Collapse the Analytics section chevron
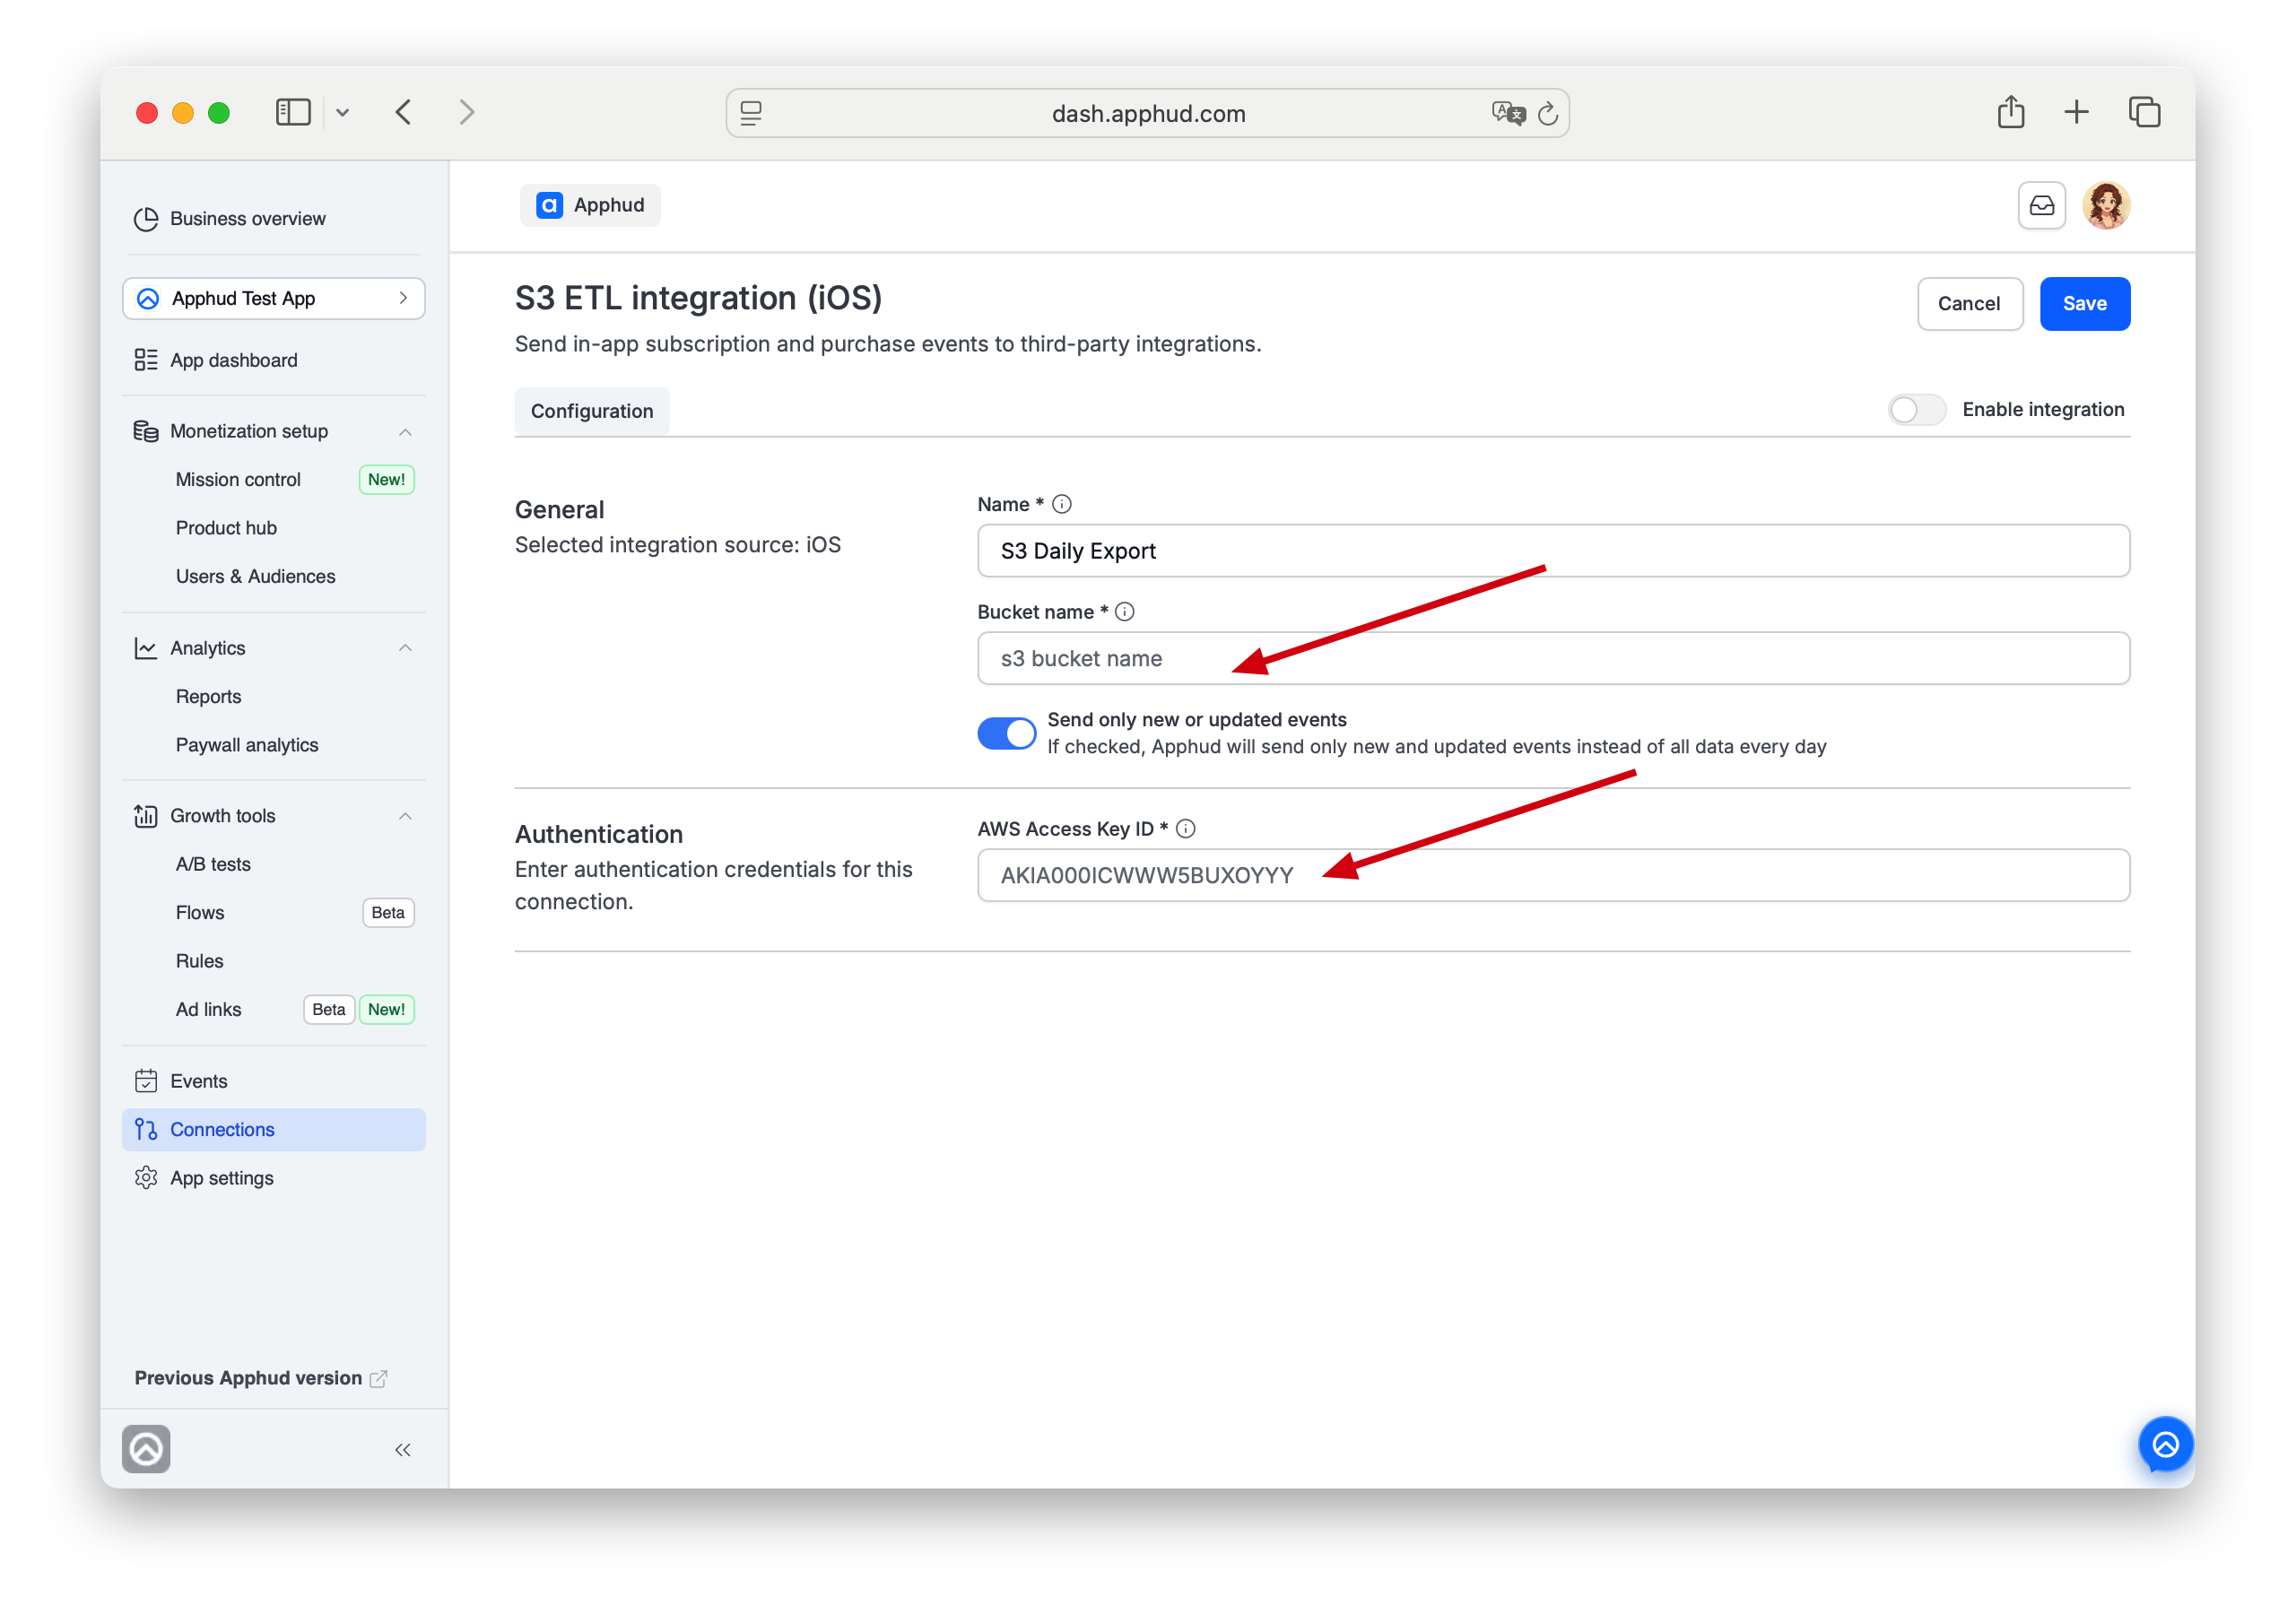This screenshot has height=1623, width=2296. (405, 648)
